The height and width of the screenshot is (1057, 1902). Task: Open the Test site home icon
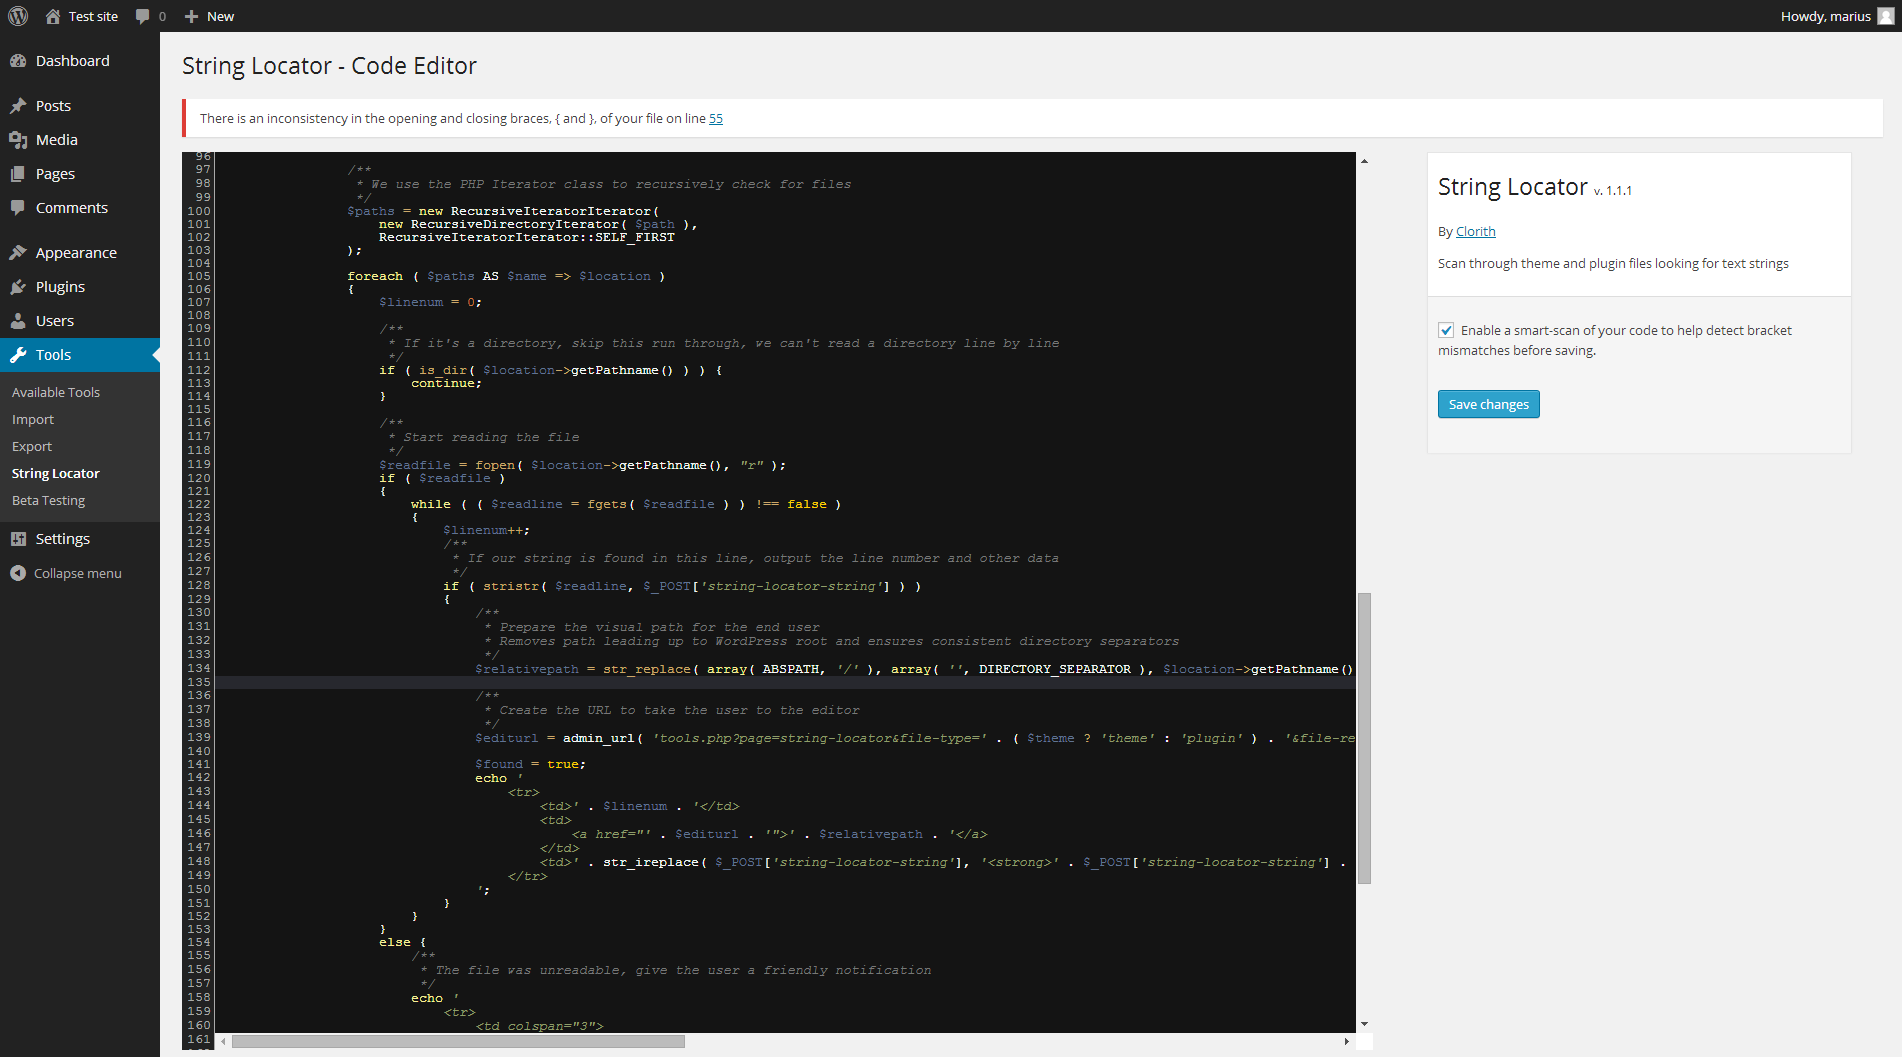tap(53, 16)
